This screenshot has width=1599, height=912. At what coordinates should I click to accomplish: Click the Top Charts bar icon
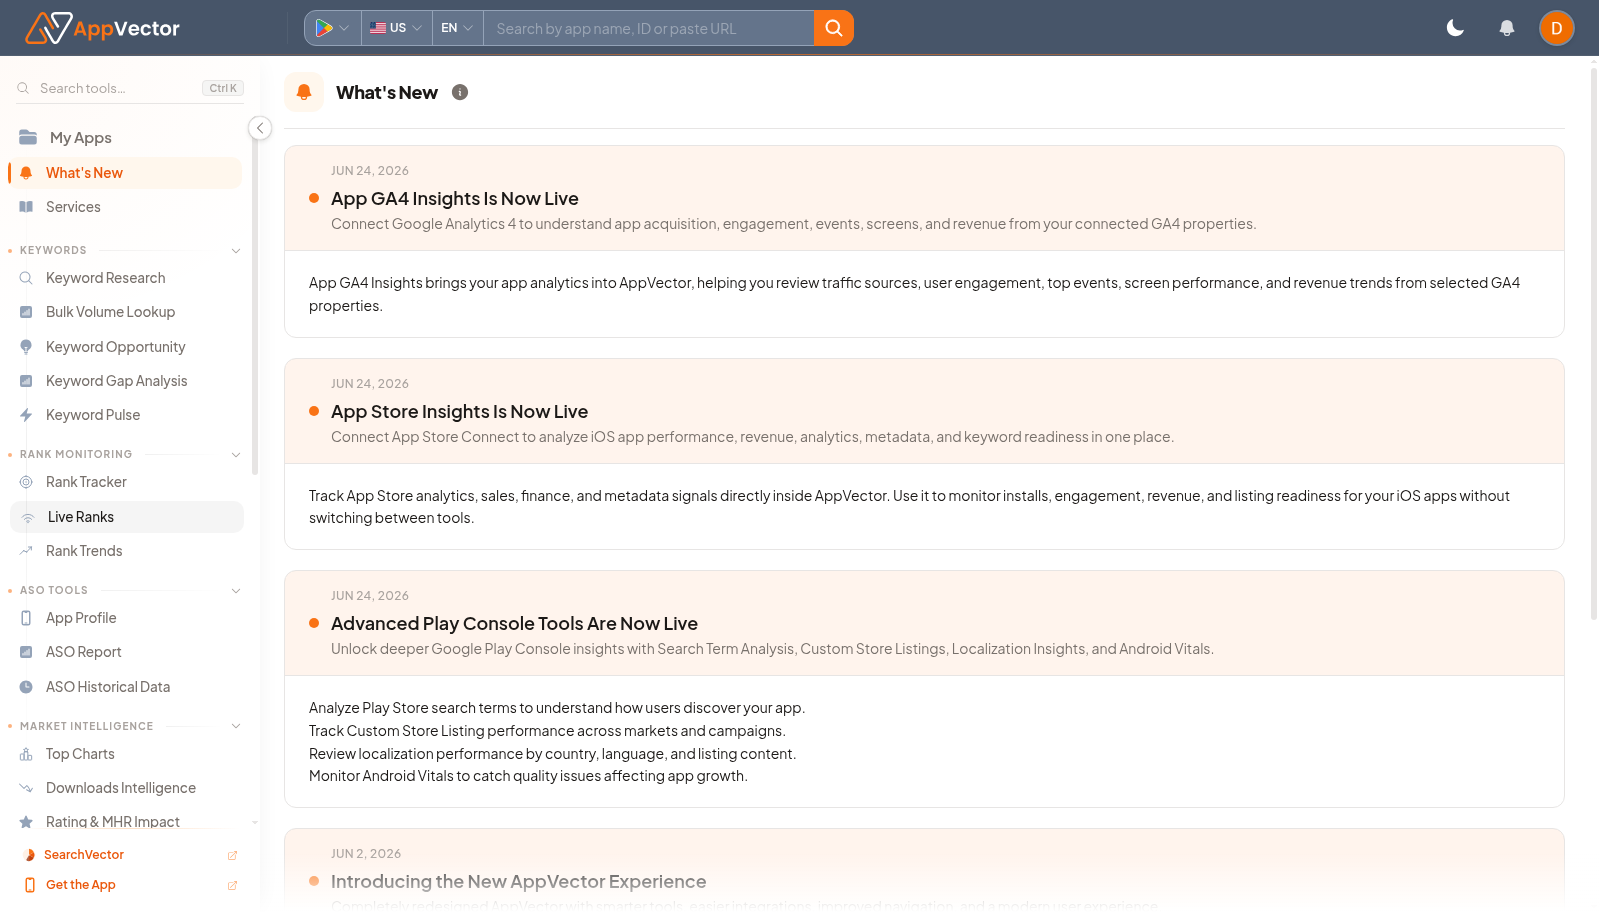(26, 754)
